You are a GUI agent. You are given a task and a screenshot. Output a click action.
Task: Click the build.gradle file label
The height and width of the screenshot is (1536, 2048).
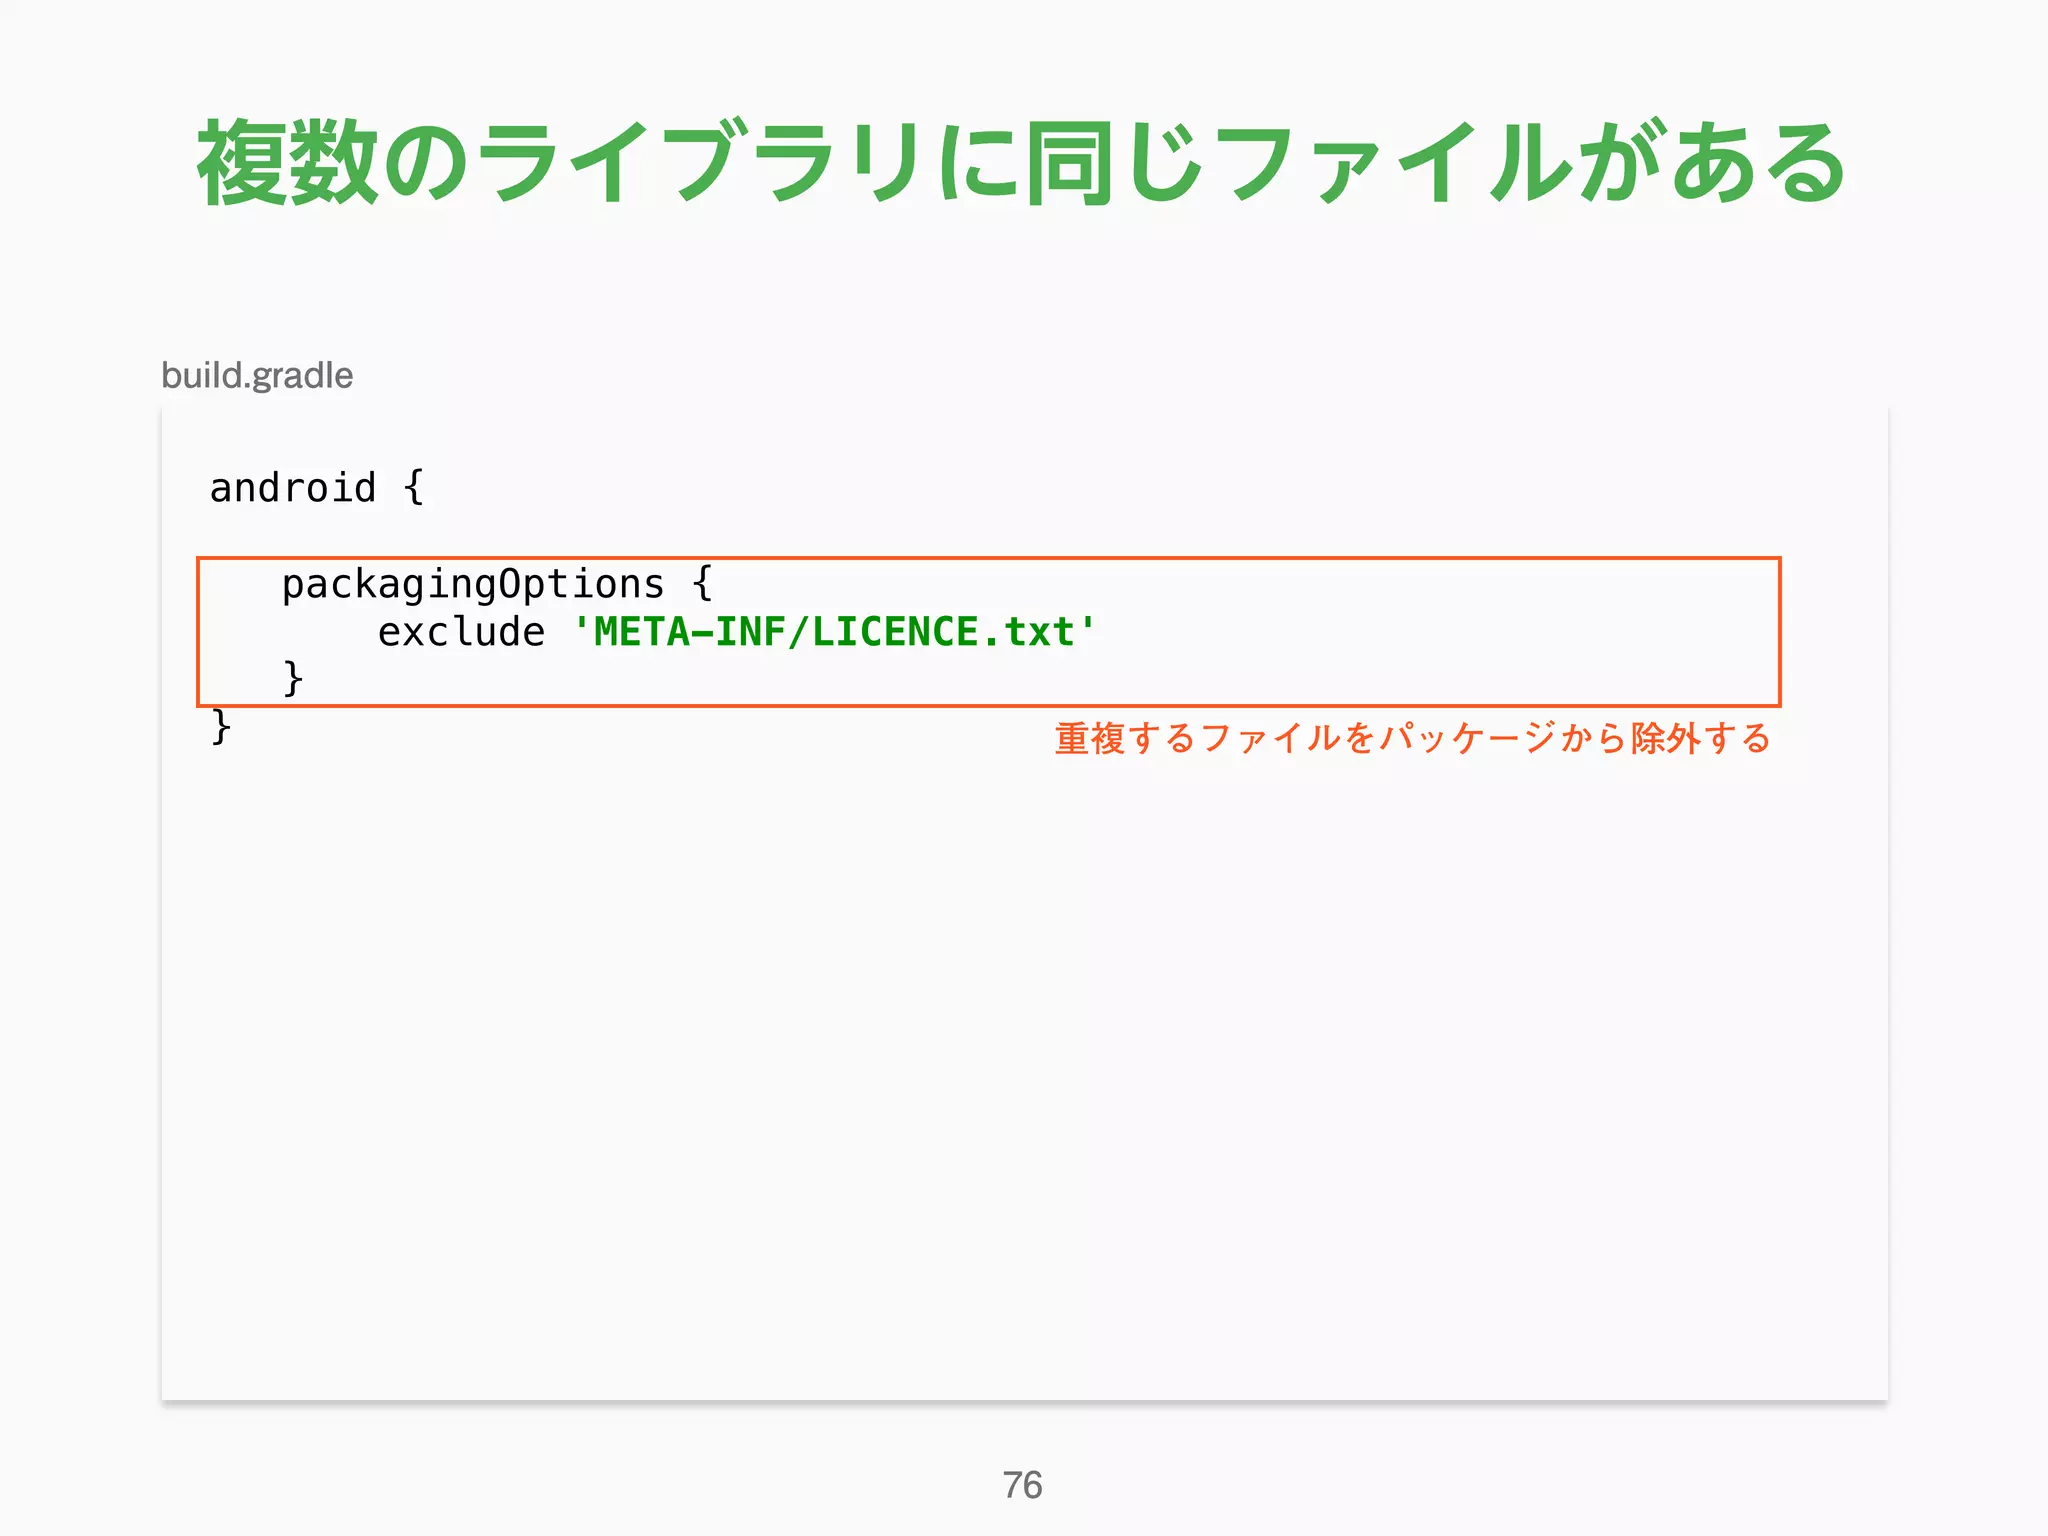[257, 376]
